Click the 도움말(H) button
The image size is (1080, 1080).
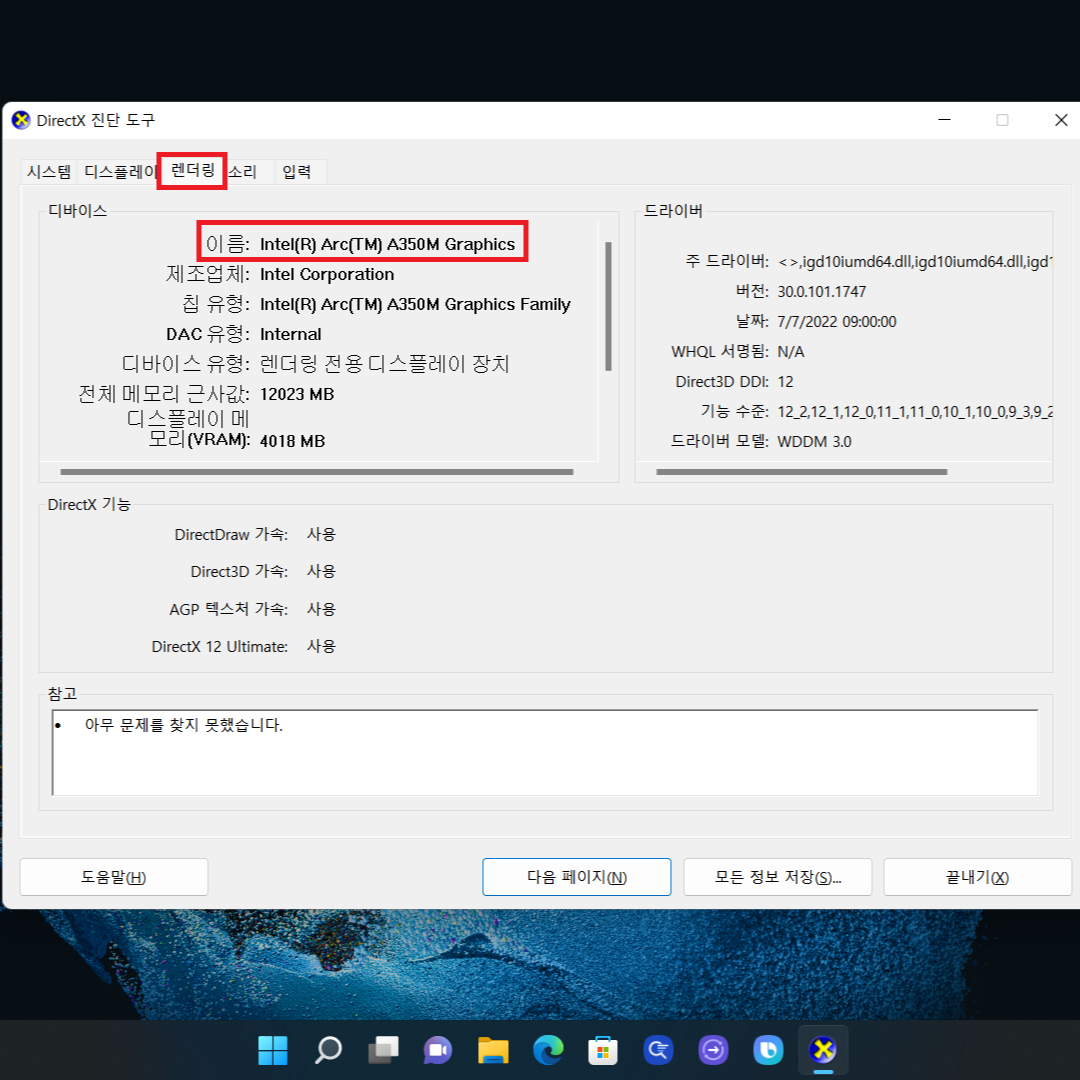pyautogui.click(x=114, y=877)
